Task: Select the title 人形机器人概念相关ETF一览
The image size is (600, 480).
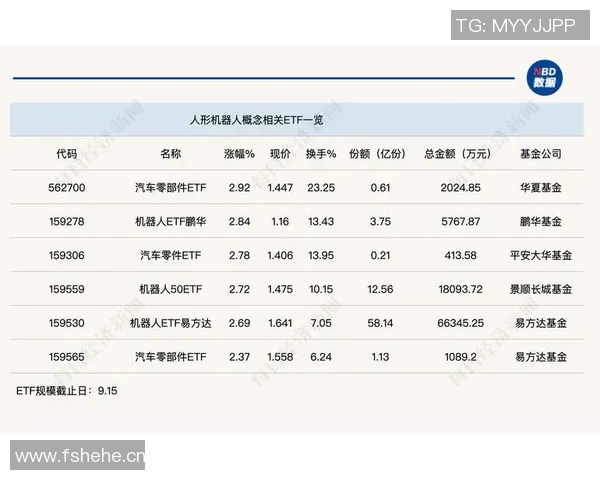Action: [x=257, y=120]
